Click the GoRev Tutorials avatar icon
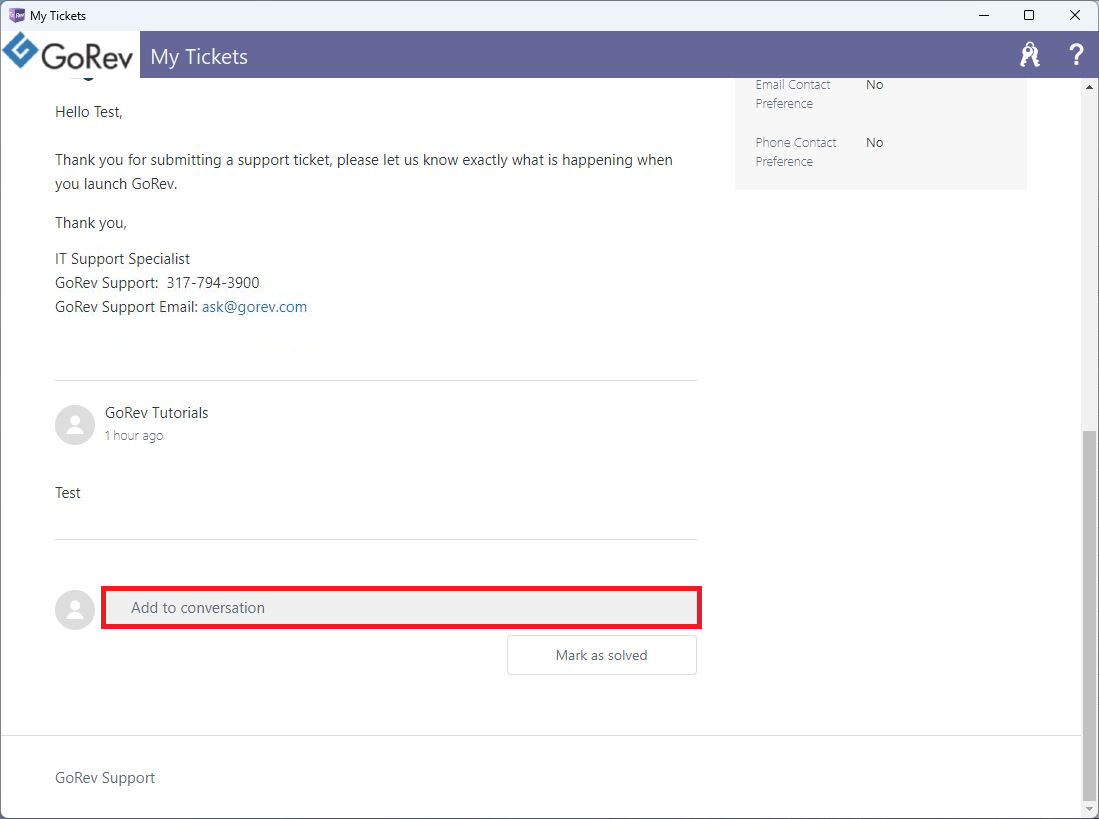The image size is (1099, 819). (x=75, y=425)
